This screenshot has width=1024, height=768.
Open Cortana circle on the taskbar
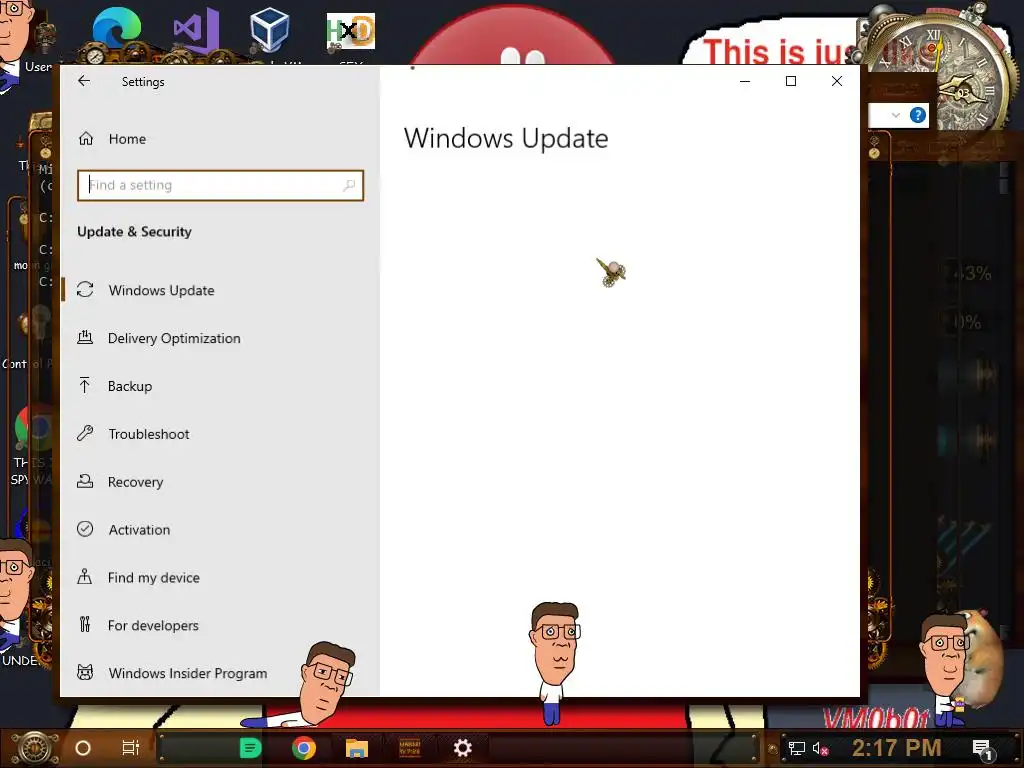pos(83,748)
